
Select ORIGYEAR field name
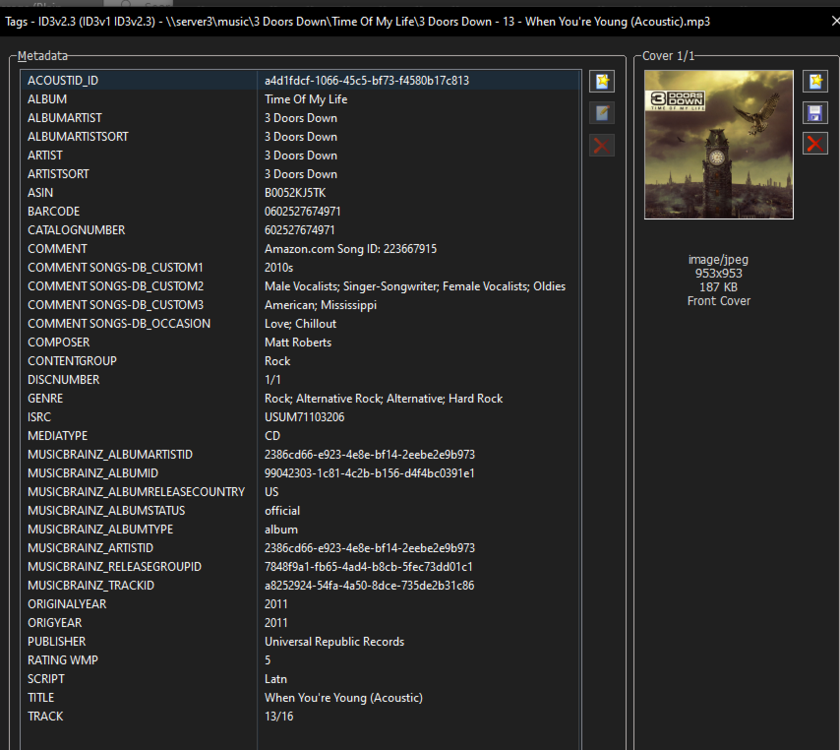(55, 623)
